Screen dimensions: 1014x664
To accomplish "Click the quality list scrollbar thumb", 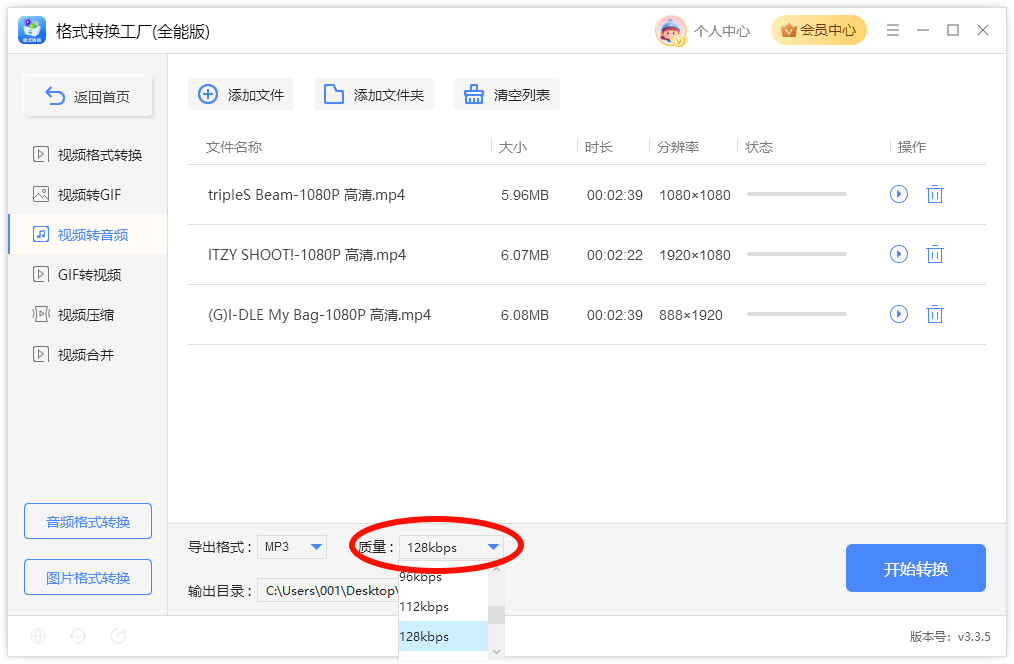I will click(496, 615).
